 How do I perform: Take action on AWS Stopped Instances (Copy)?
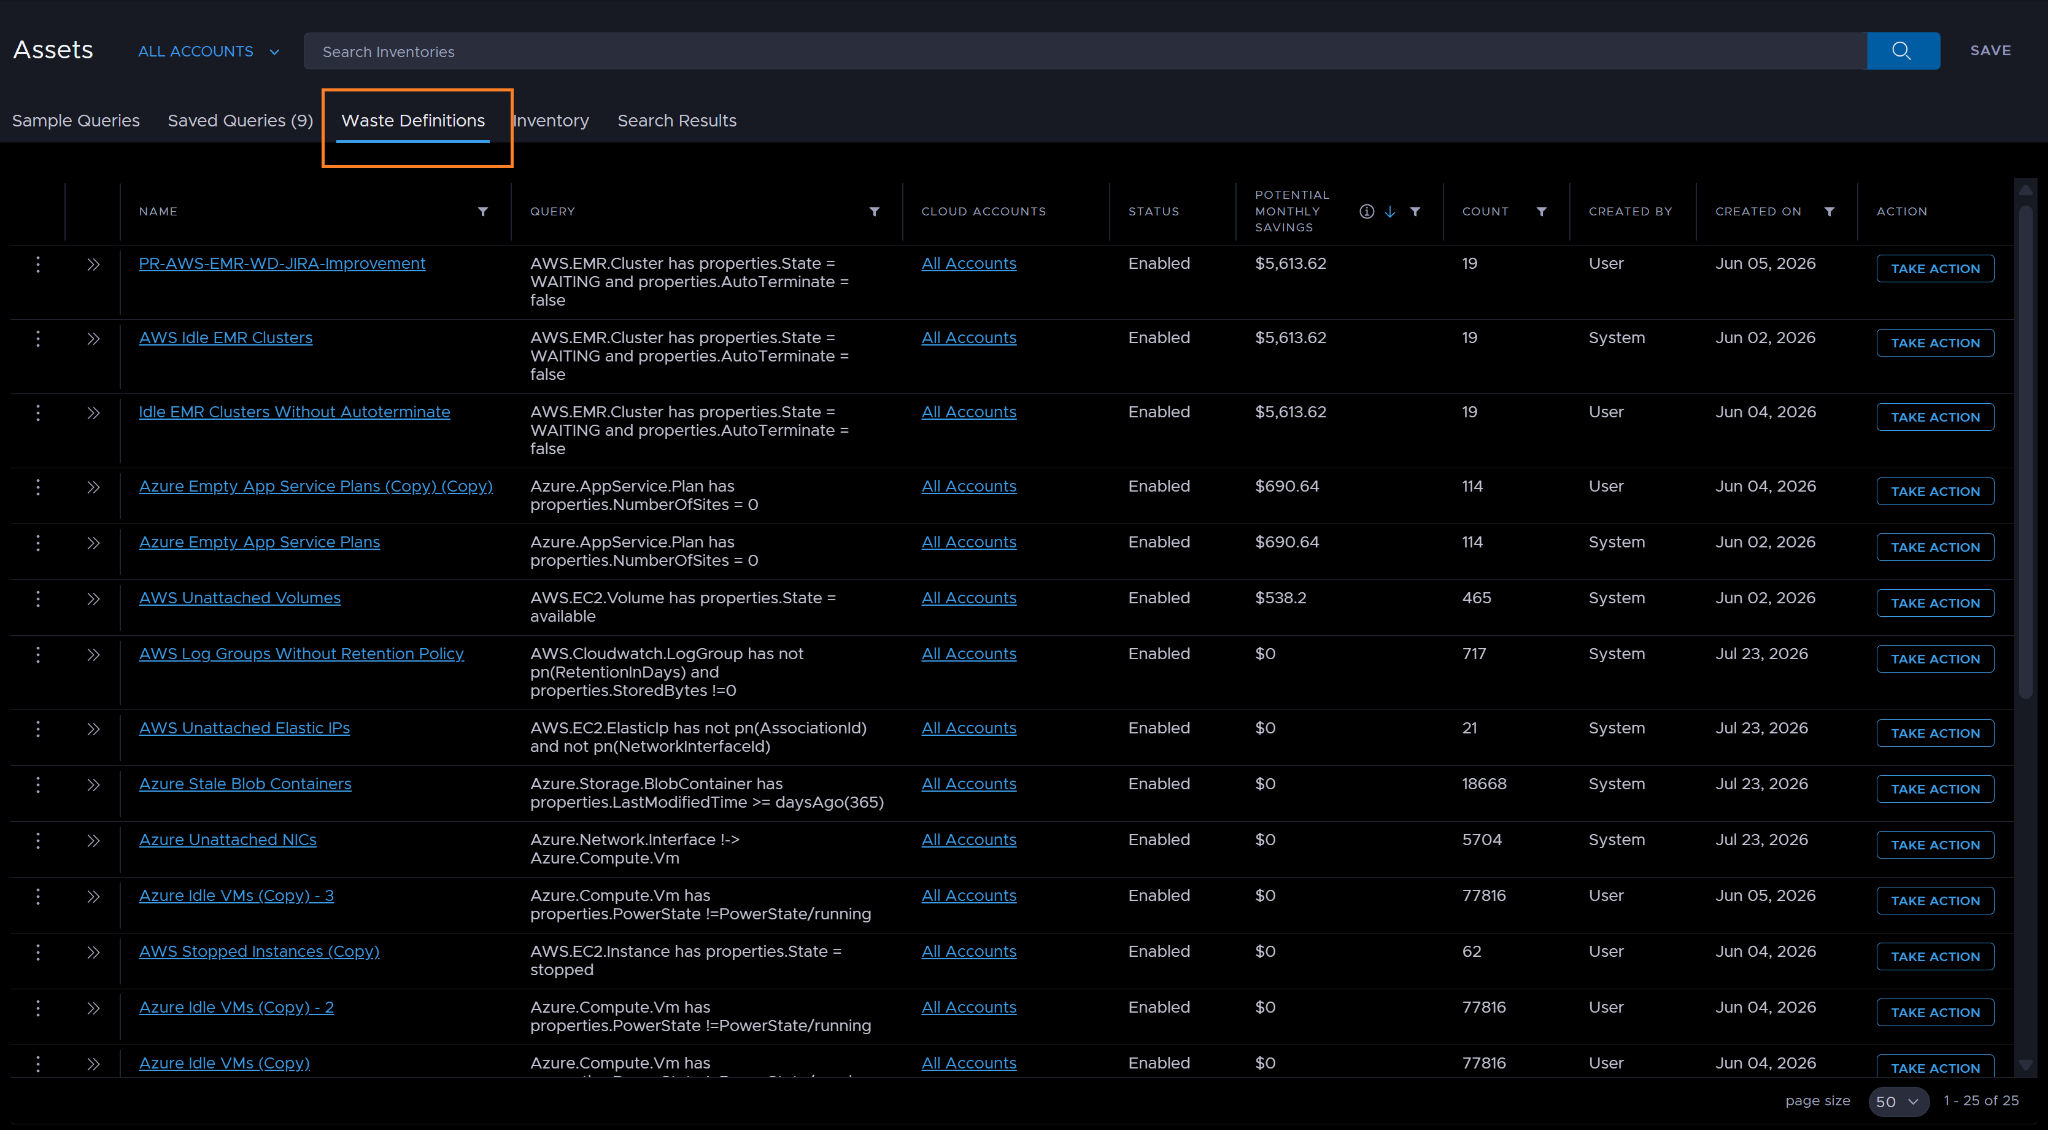point(1935,957)
